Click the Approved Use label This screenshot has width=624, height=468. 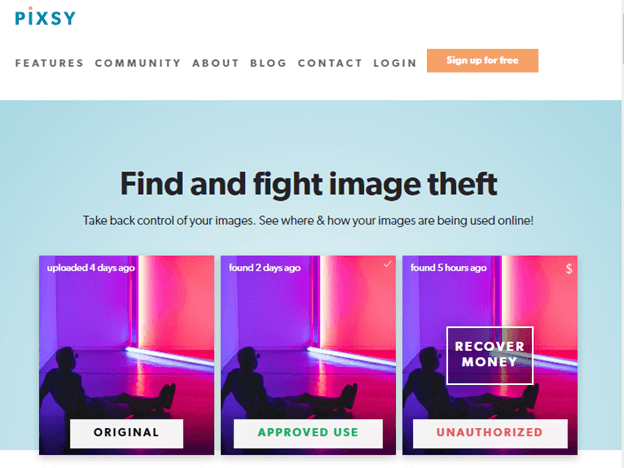(x=308, y=433)
